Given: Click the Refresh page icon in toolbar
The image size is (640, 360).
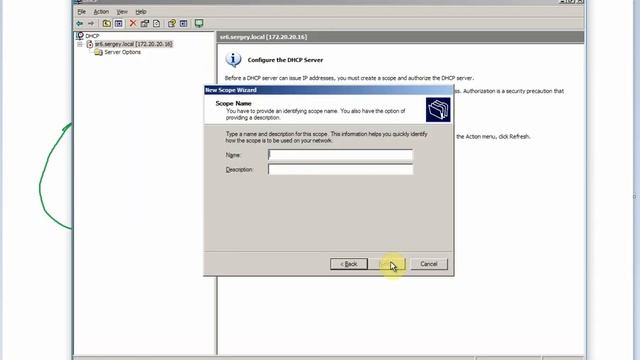Looking at the screenshot, I should (156, 24).
